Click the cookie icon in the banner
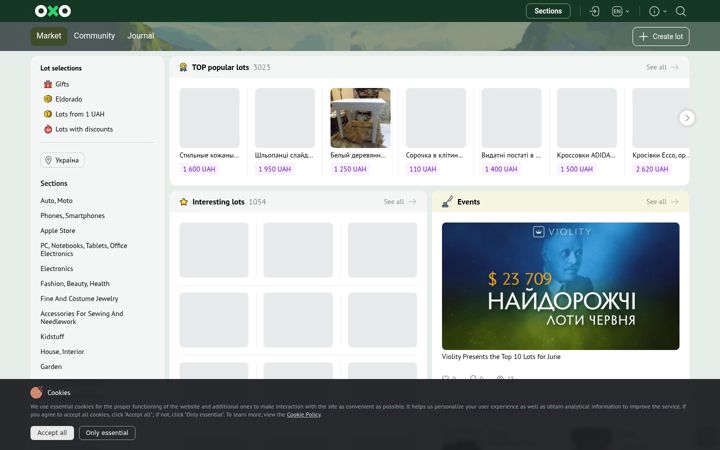 tap(37, 393)
